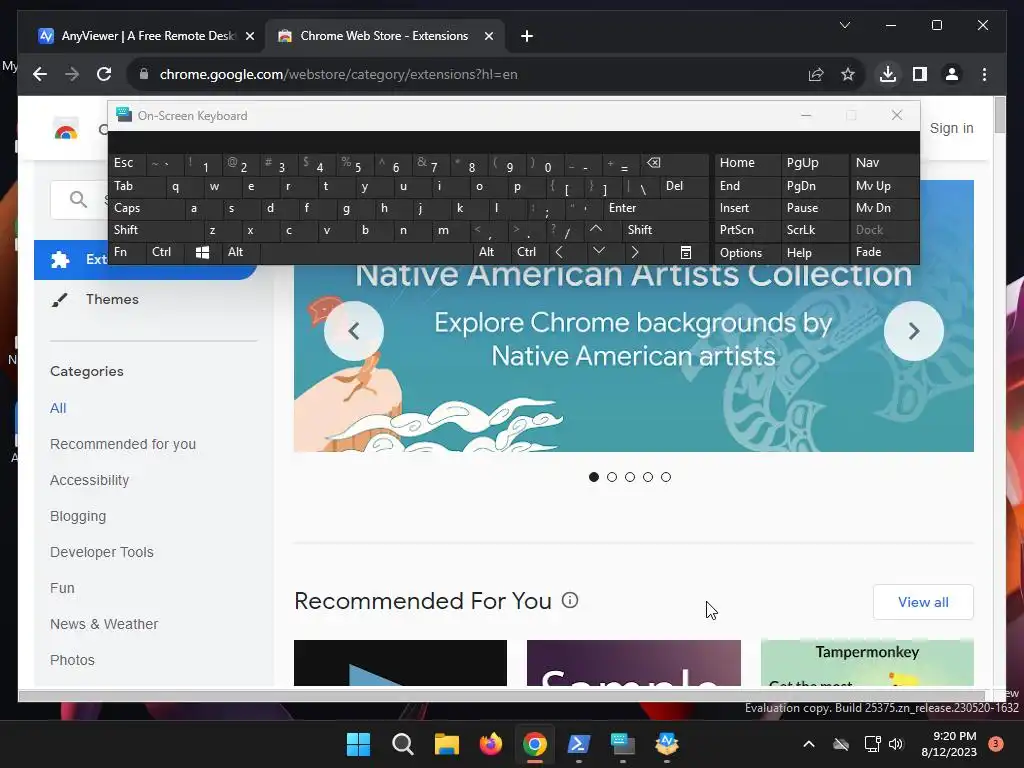The height and width of the screenshot is (768, 1024).
Task: Click Sign in on the Web Store
Action: pyautogui.click(x=952, y=128)
